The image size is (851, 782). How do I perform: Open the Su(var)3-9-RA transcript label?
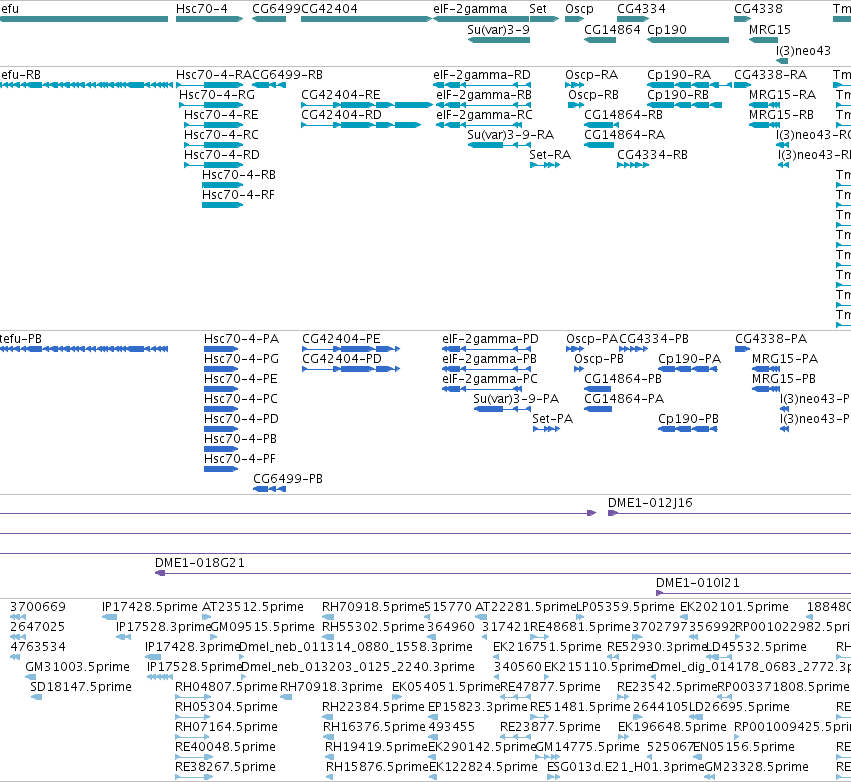click(x=510, y=135)
